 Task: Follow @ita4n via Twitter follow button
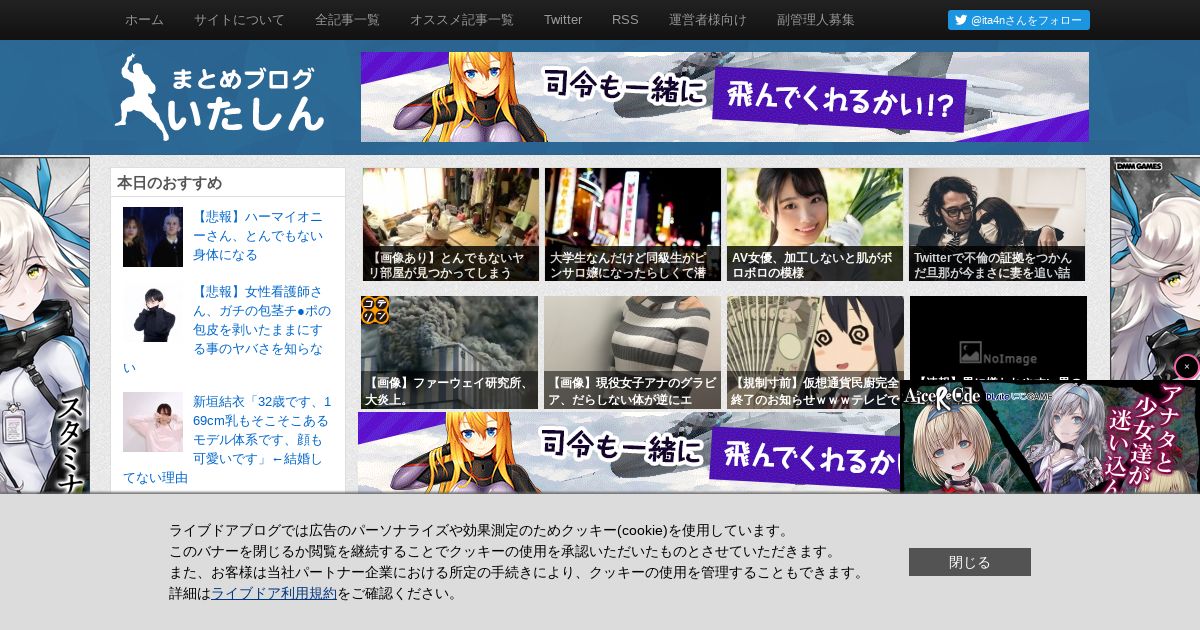[x=1018, y=20]
